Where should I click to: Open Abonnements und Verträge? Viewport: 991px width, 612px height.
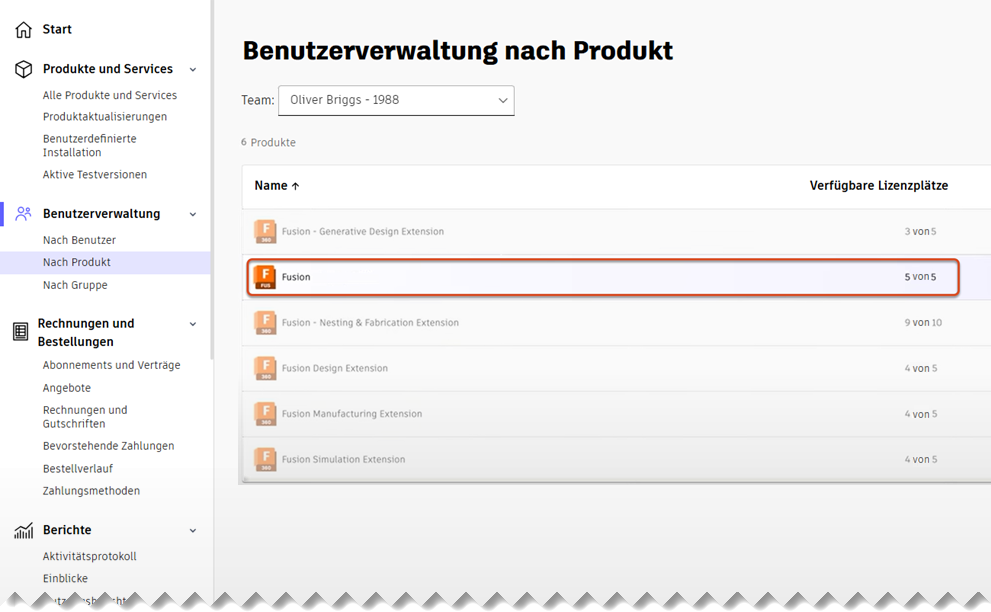pos(111,365)
